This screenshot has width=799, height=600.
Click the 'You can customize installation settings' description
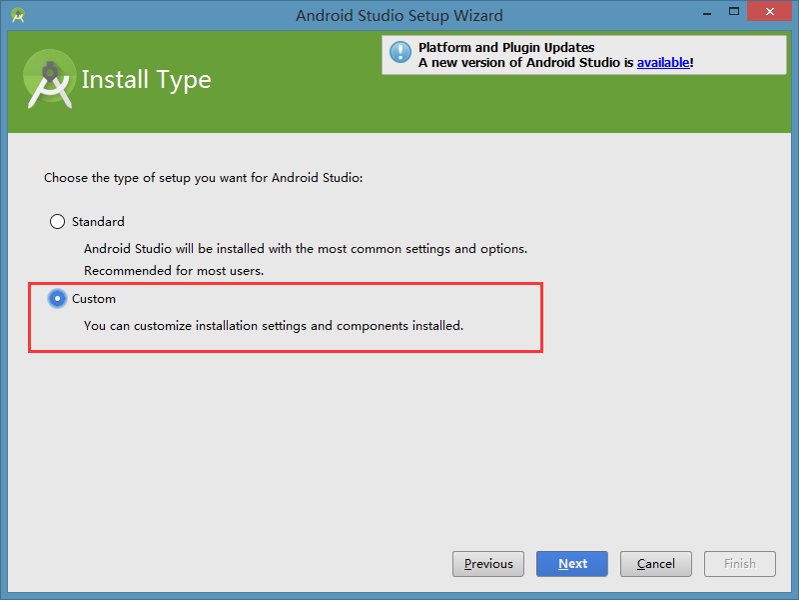point(274,326)
